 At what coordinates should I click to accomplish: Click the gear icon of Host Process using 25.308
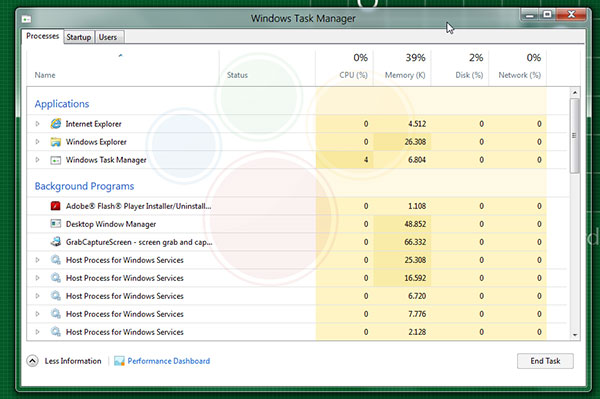tap(55, 260)
